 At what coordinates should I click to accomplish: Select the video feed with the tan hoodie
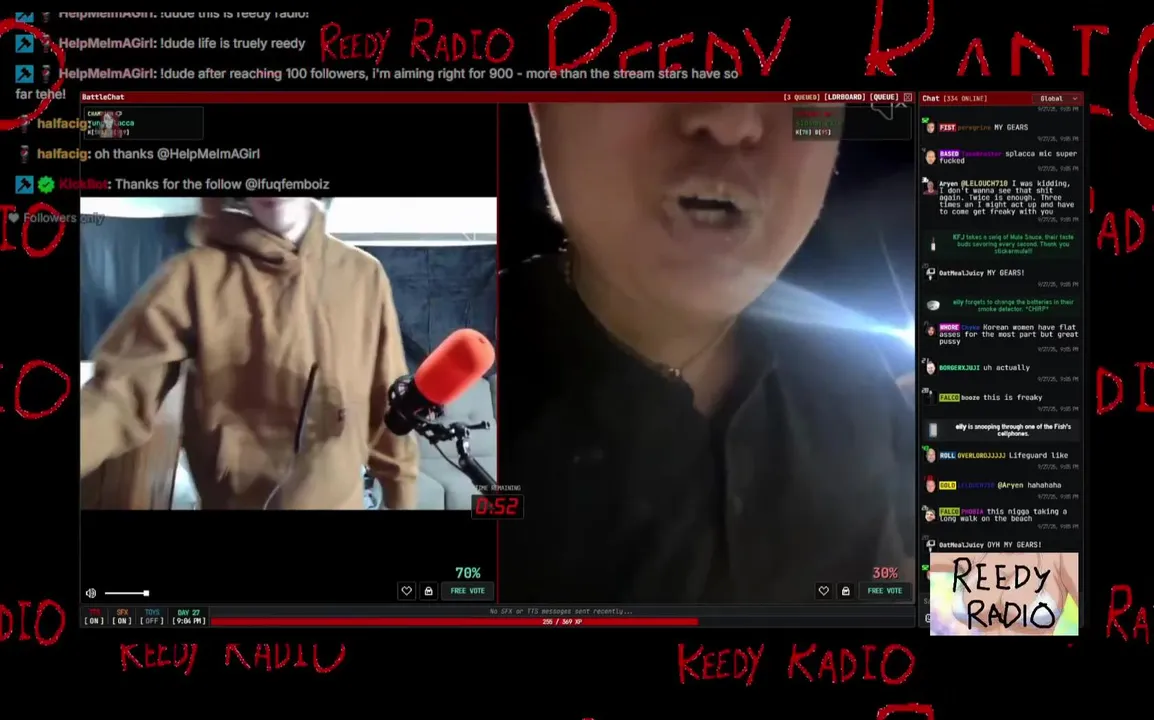pos(288,353)
